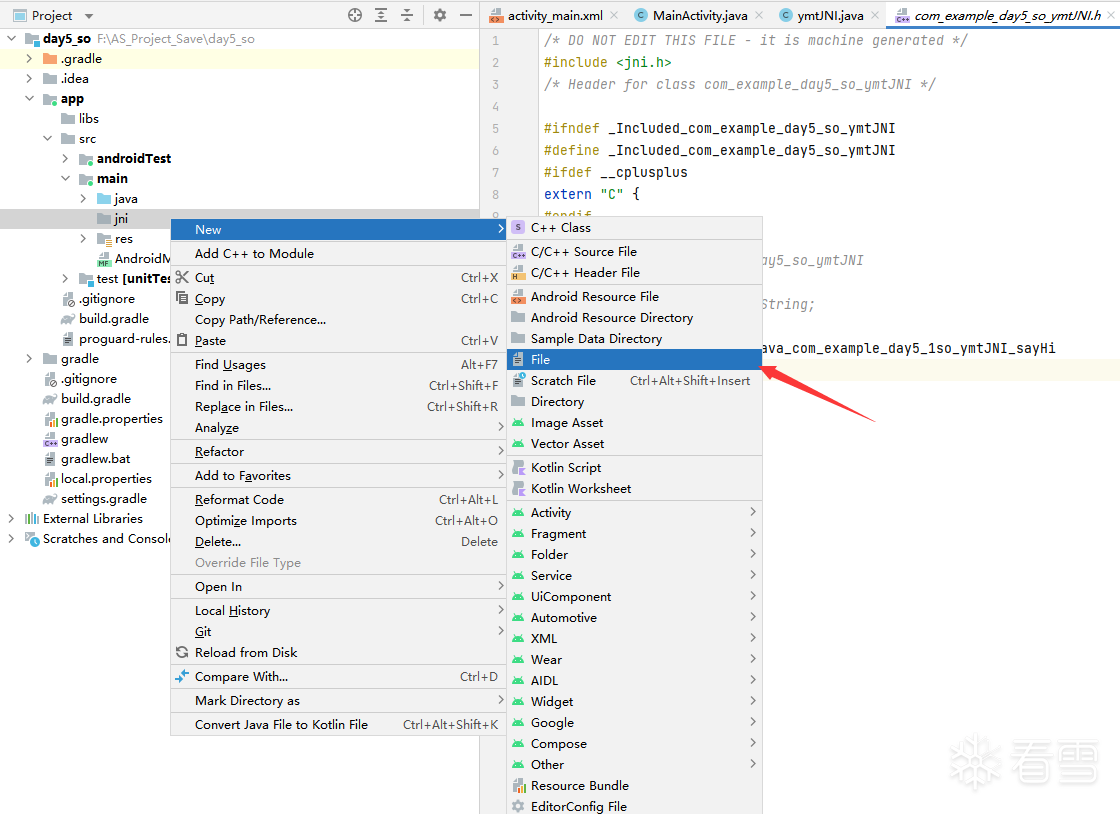The image size is (1120, 814).
Task: Click the #include <jni.h> code line
Action: (607, 62)
